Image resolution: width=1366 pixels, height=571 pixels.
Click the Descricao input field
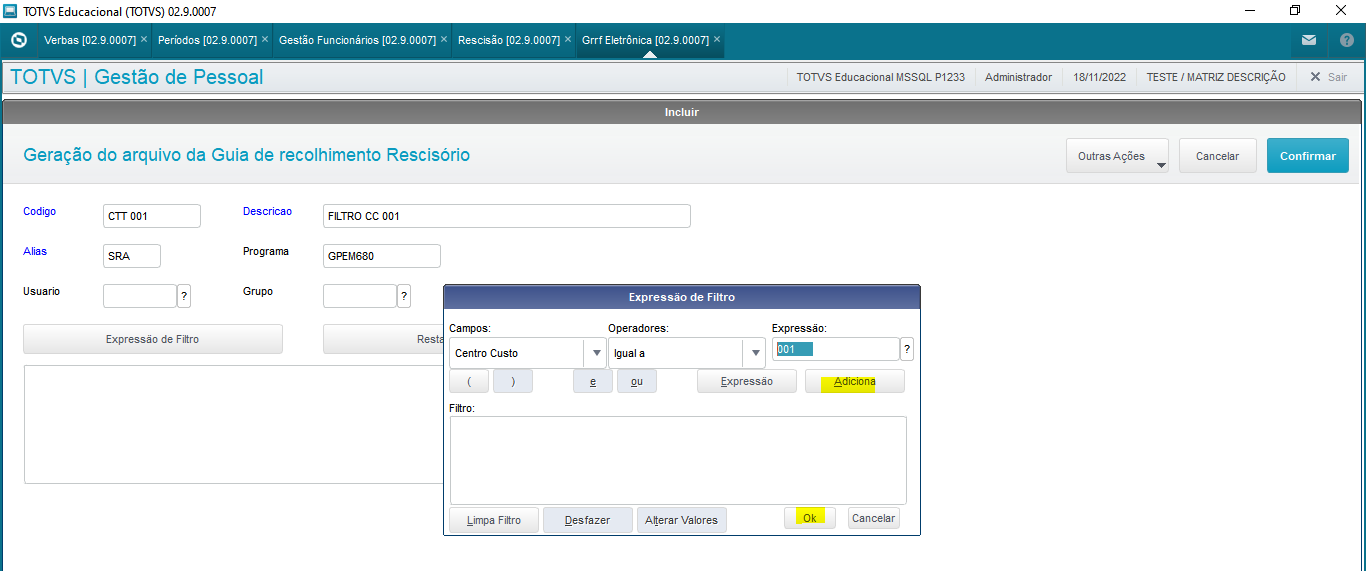tap(506, 216)
